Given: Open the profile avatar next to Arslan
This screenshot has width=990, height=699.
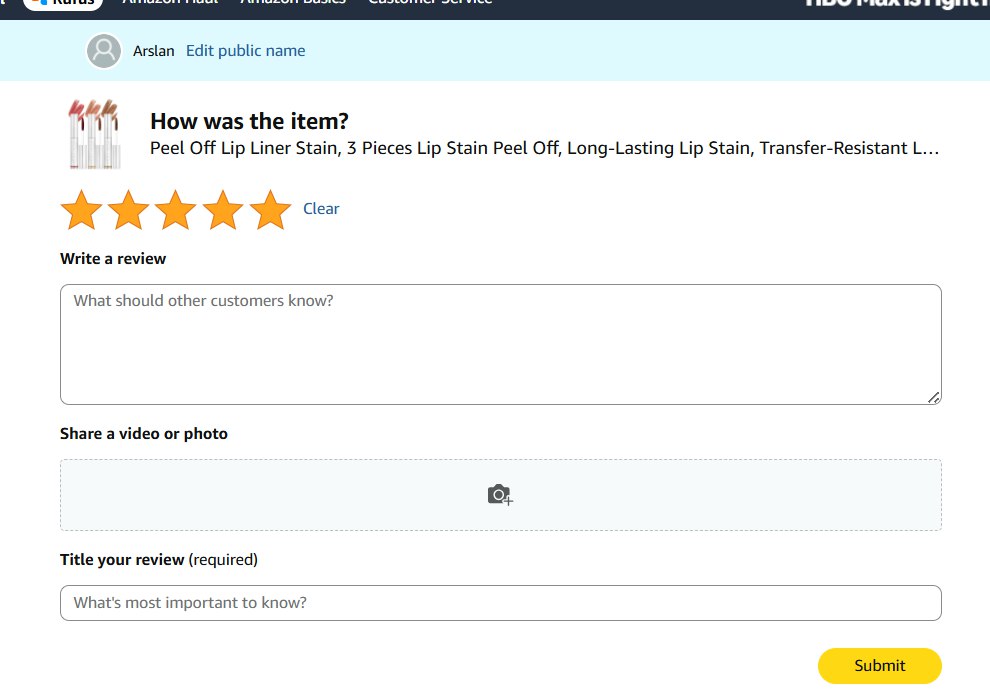Looking at the screenshot, I should [x=104, y=51].
